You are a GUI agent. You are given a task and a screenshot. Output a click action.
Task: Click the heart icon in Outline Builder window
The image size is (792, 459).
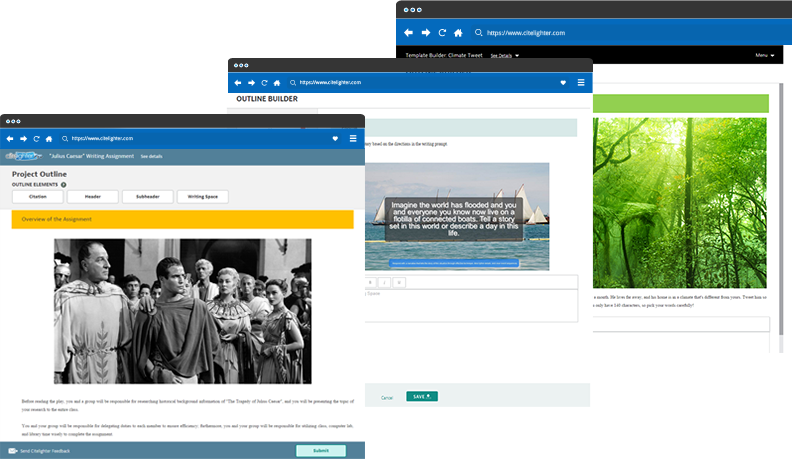563,82
